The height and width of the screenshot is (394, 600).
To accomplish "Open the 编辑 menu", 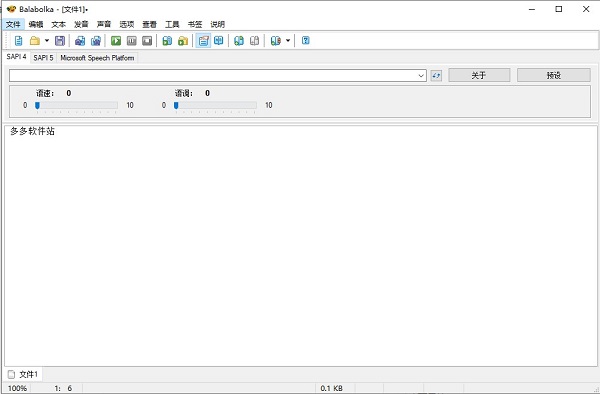I will [36, 24].
